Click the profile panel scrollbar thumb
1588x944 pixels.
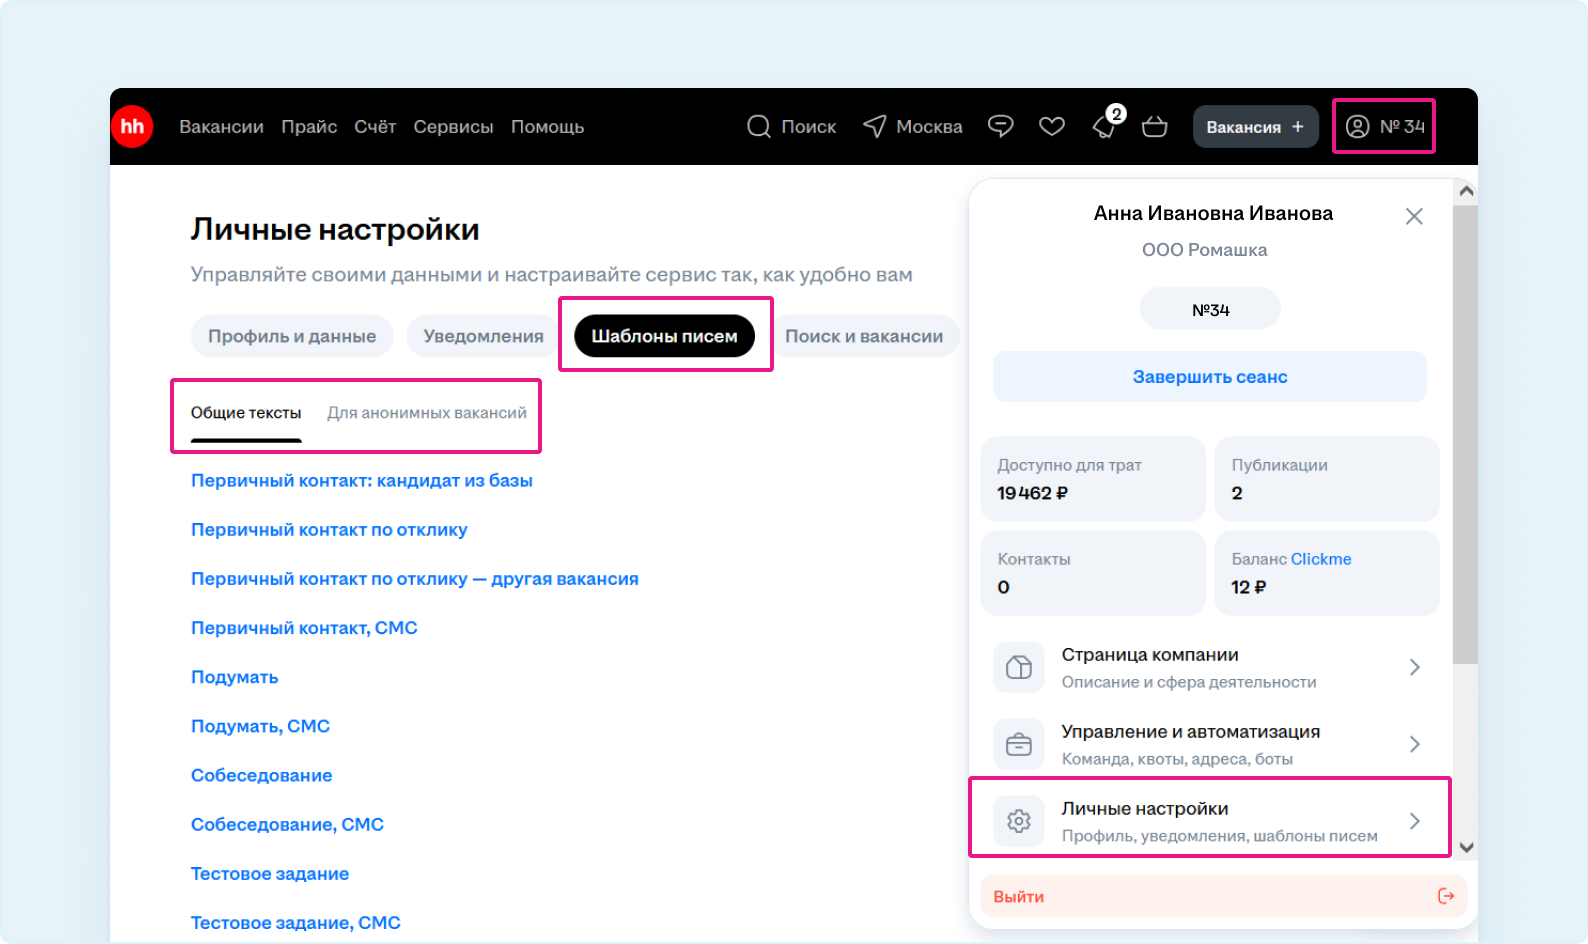pos(1466,435)
